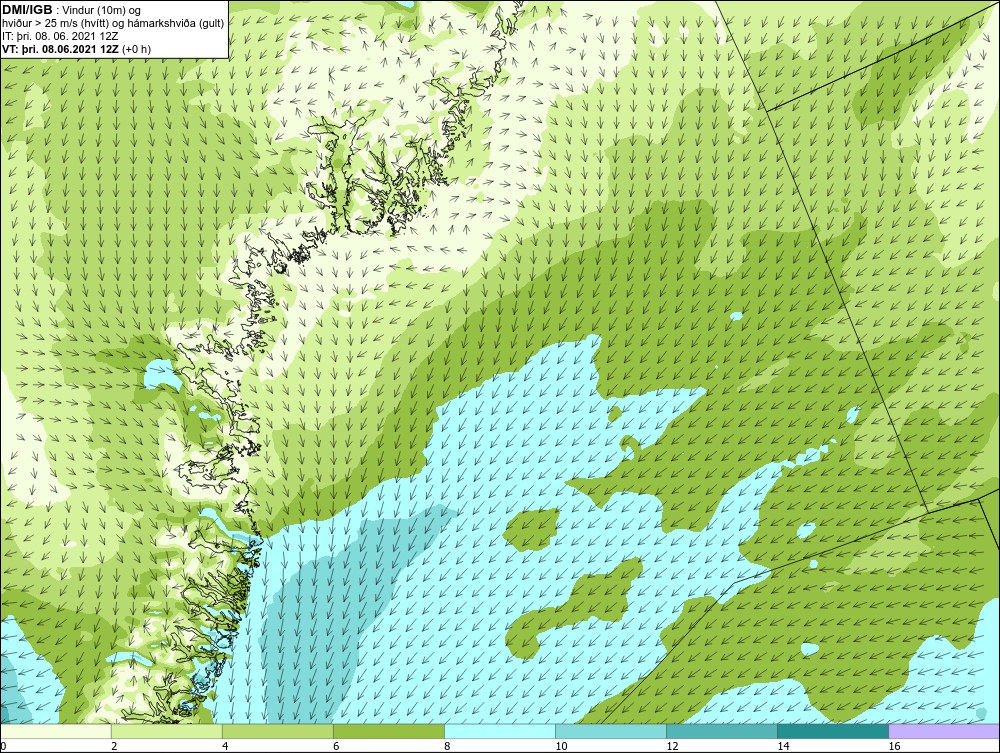Click the 14–16 m/s dark teal legend swatch
Screen dimensions: 1000x753
tap(832, 731)
